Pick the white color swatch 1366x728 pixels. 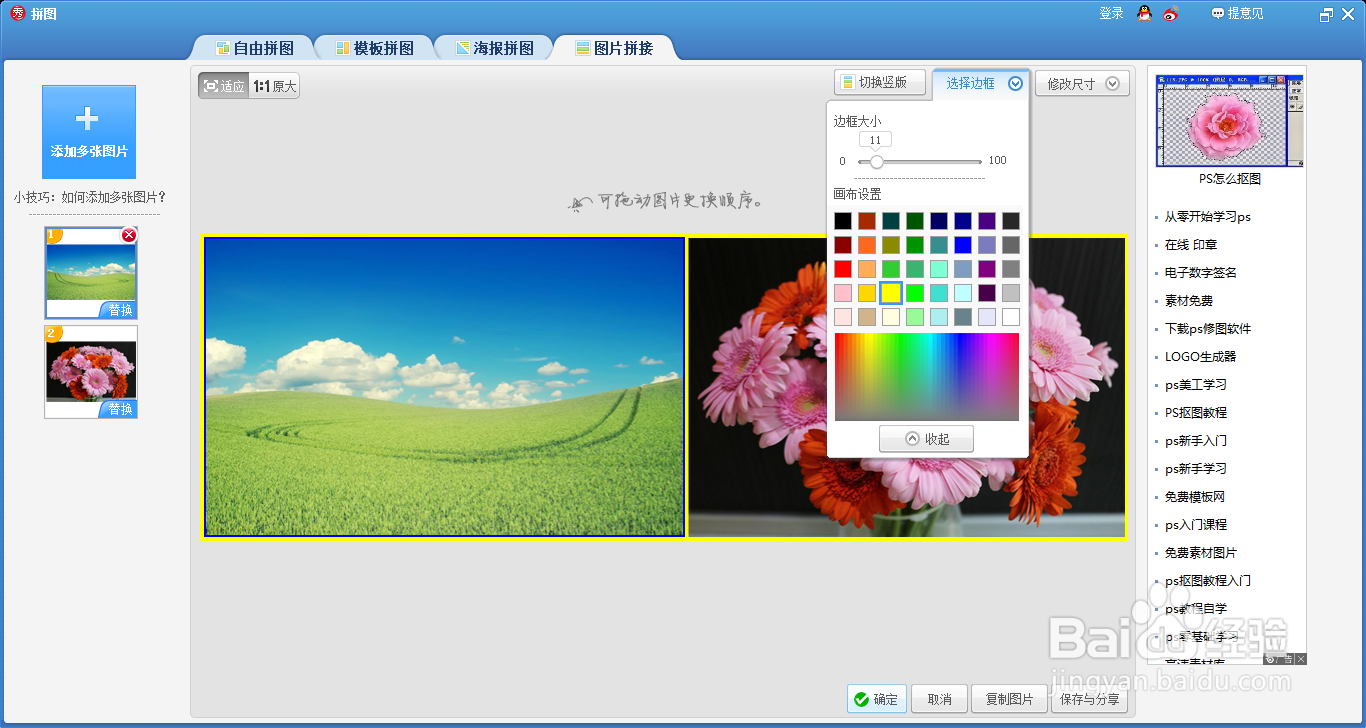(x=1011, y=317)
